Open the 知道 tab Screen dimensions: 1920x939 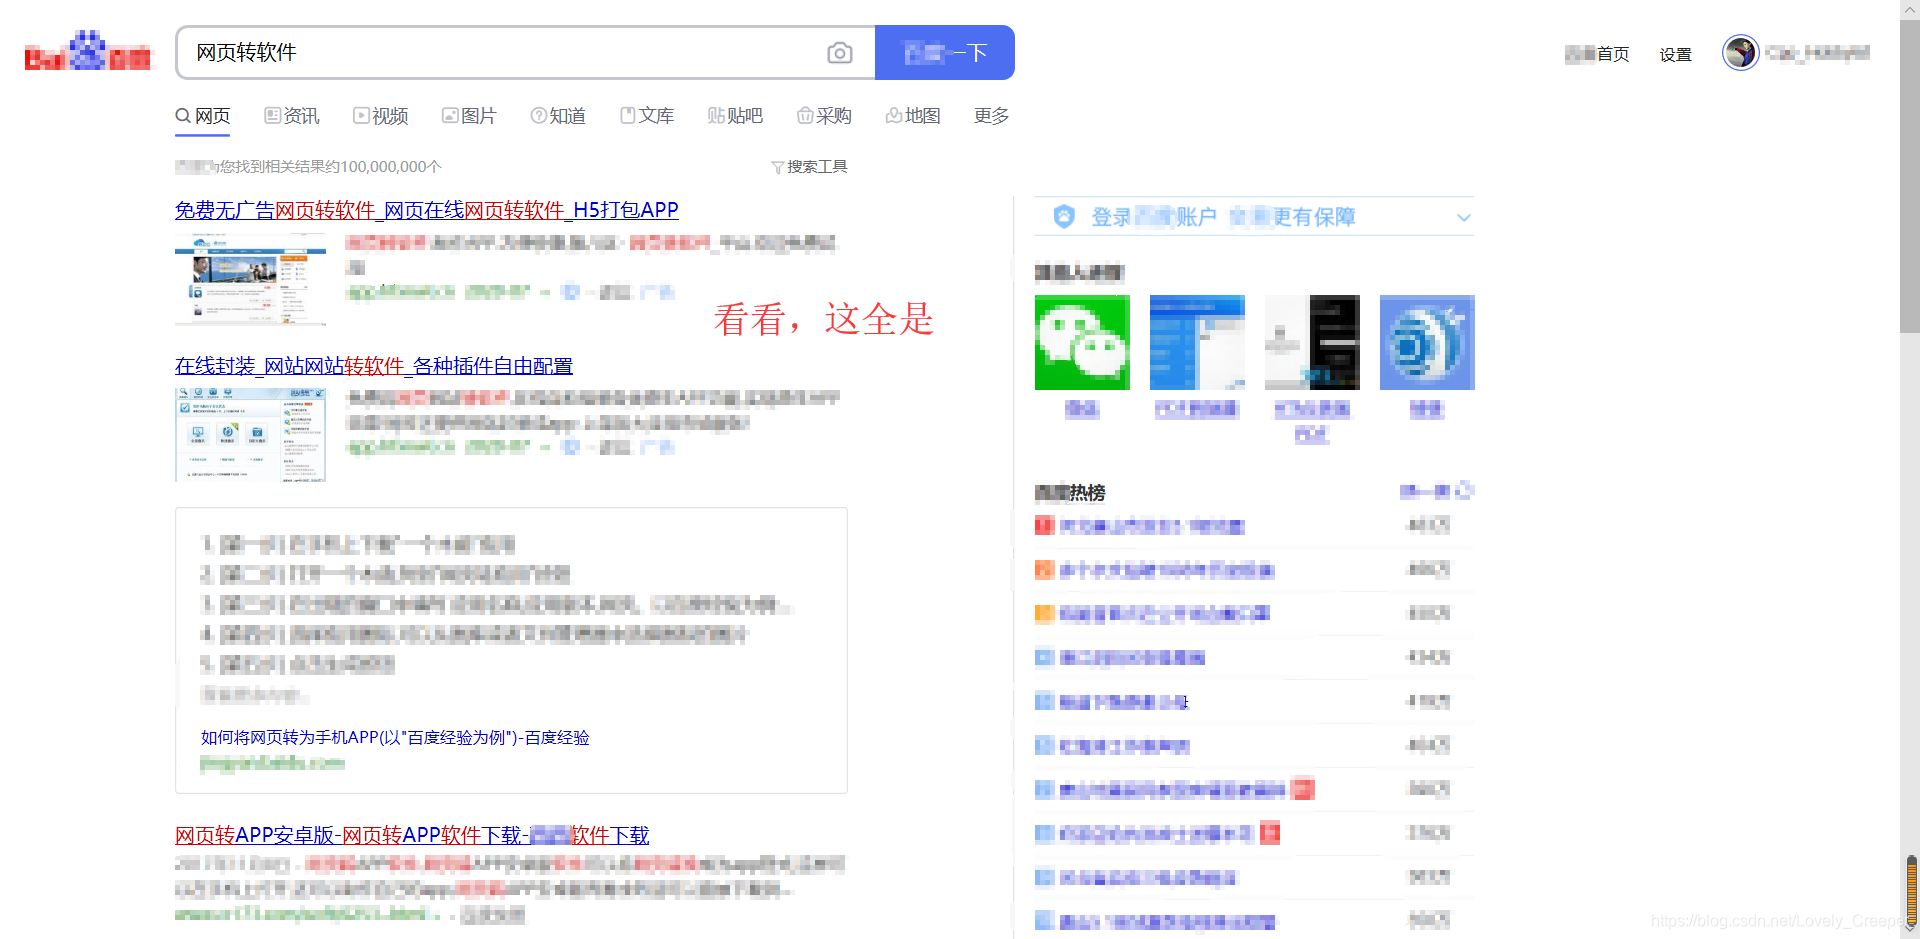(558, 116)
